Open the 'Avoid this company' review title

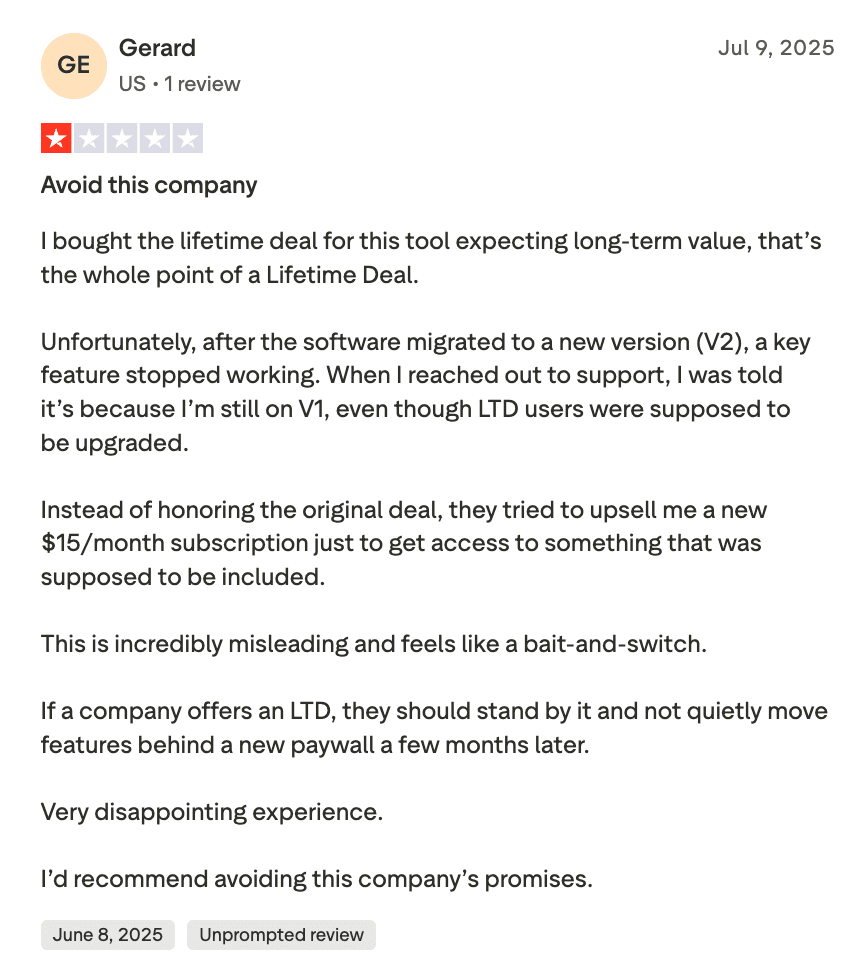(149, 185)
